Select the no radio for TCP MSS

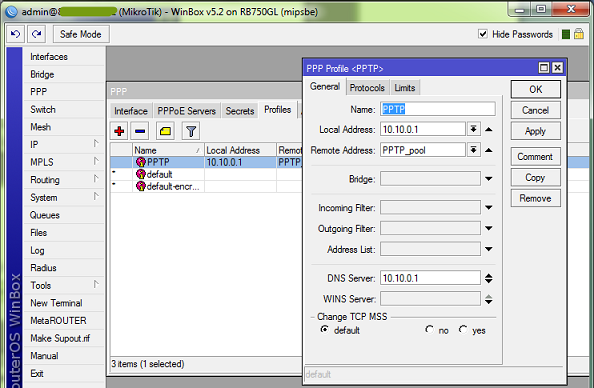pos(429,330)
